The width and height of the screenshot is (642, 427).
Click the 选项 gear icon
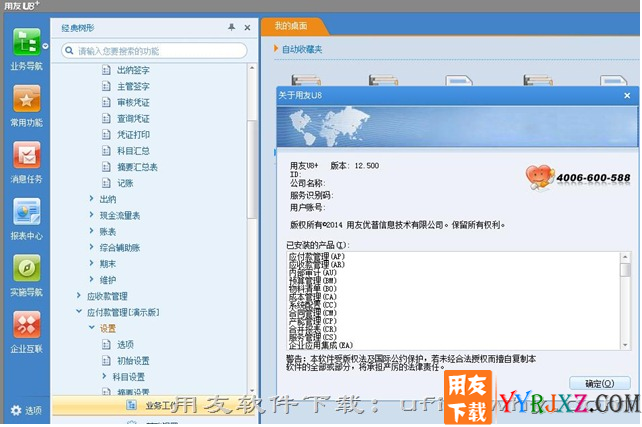coord(16,410)
